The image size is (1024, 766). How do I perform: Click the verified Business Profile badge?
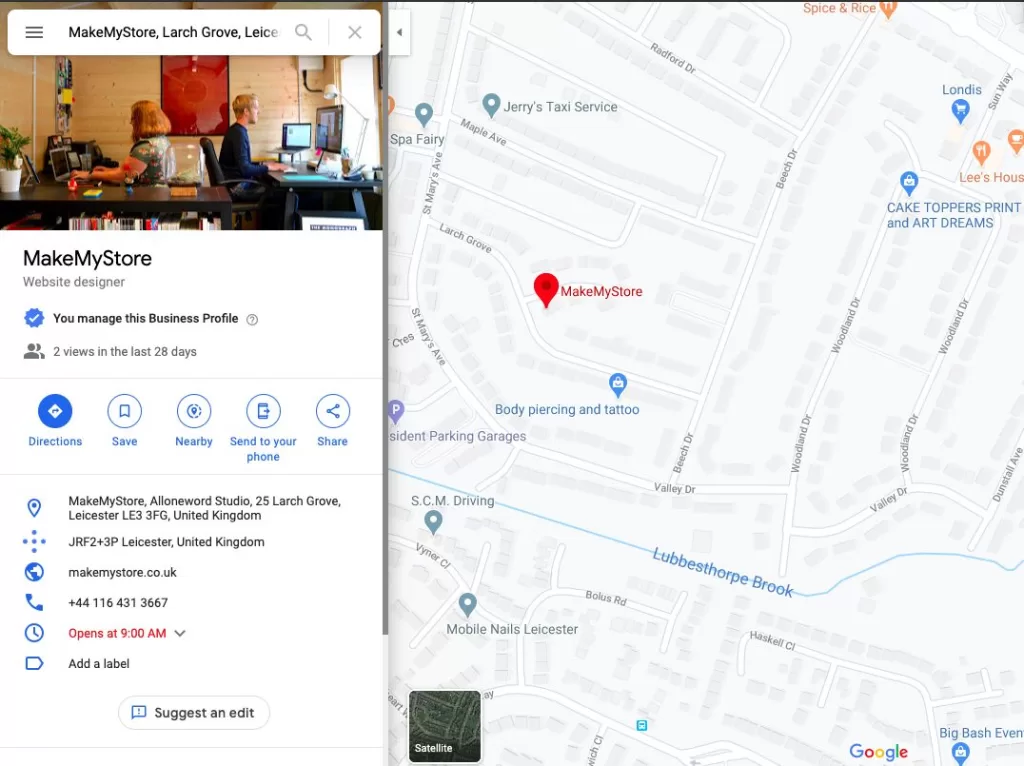34,318
